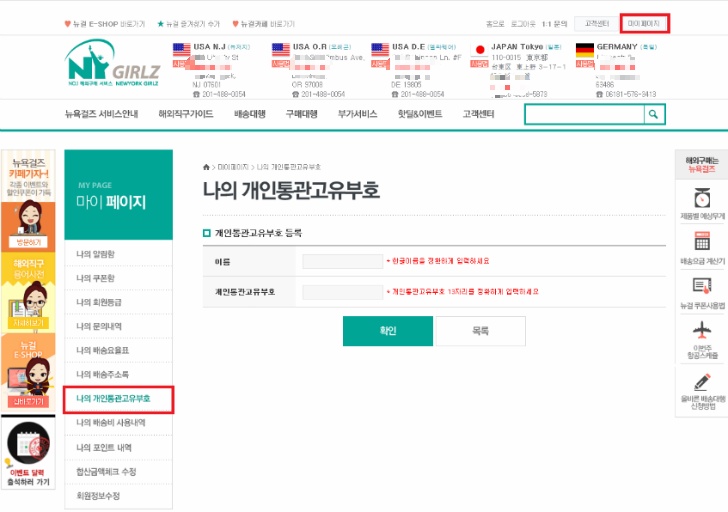Click the 뉴걸 E-SHOP 샵바로가기 banner

[28, 372]
